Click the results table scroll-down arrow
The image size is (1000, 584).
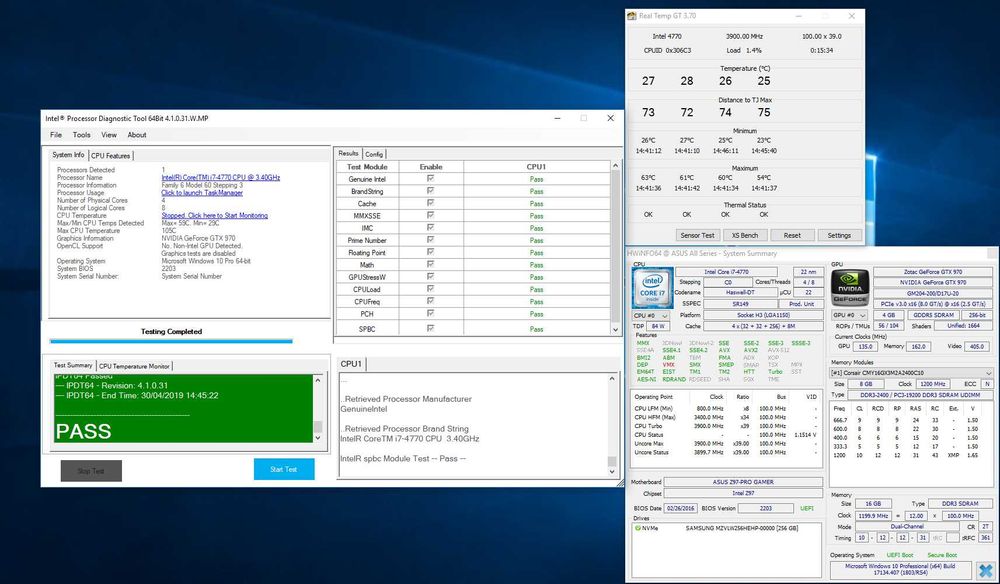point(615,330)
